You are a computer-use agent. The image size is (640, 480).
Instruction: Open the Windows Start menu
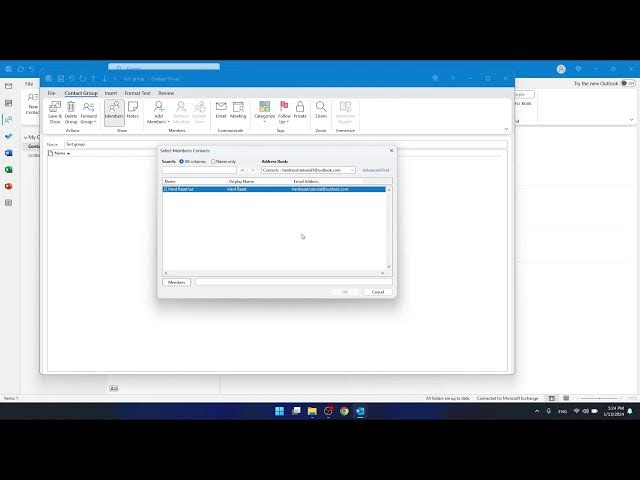280,411
